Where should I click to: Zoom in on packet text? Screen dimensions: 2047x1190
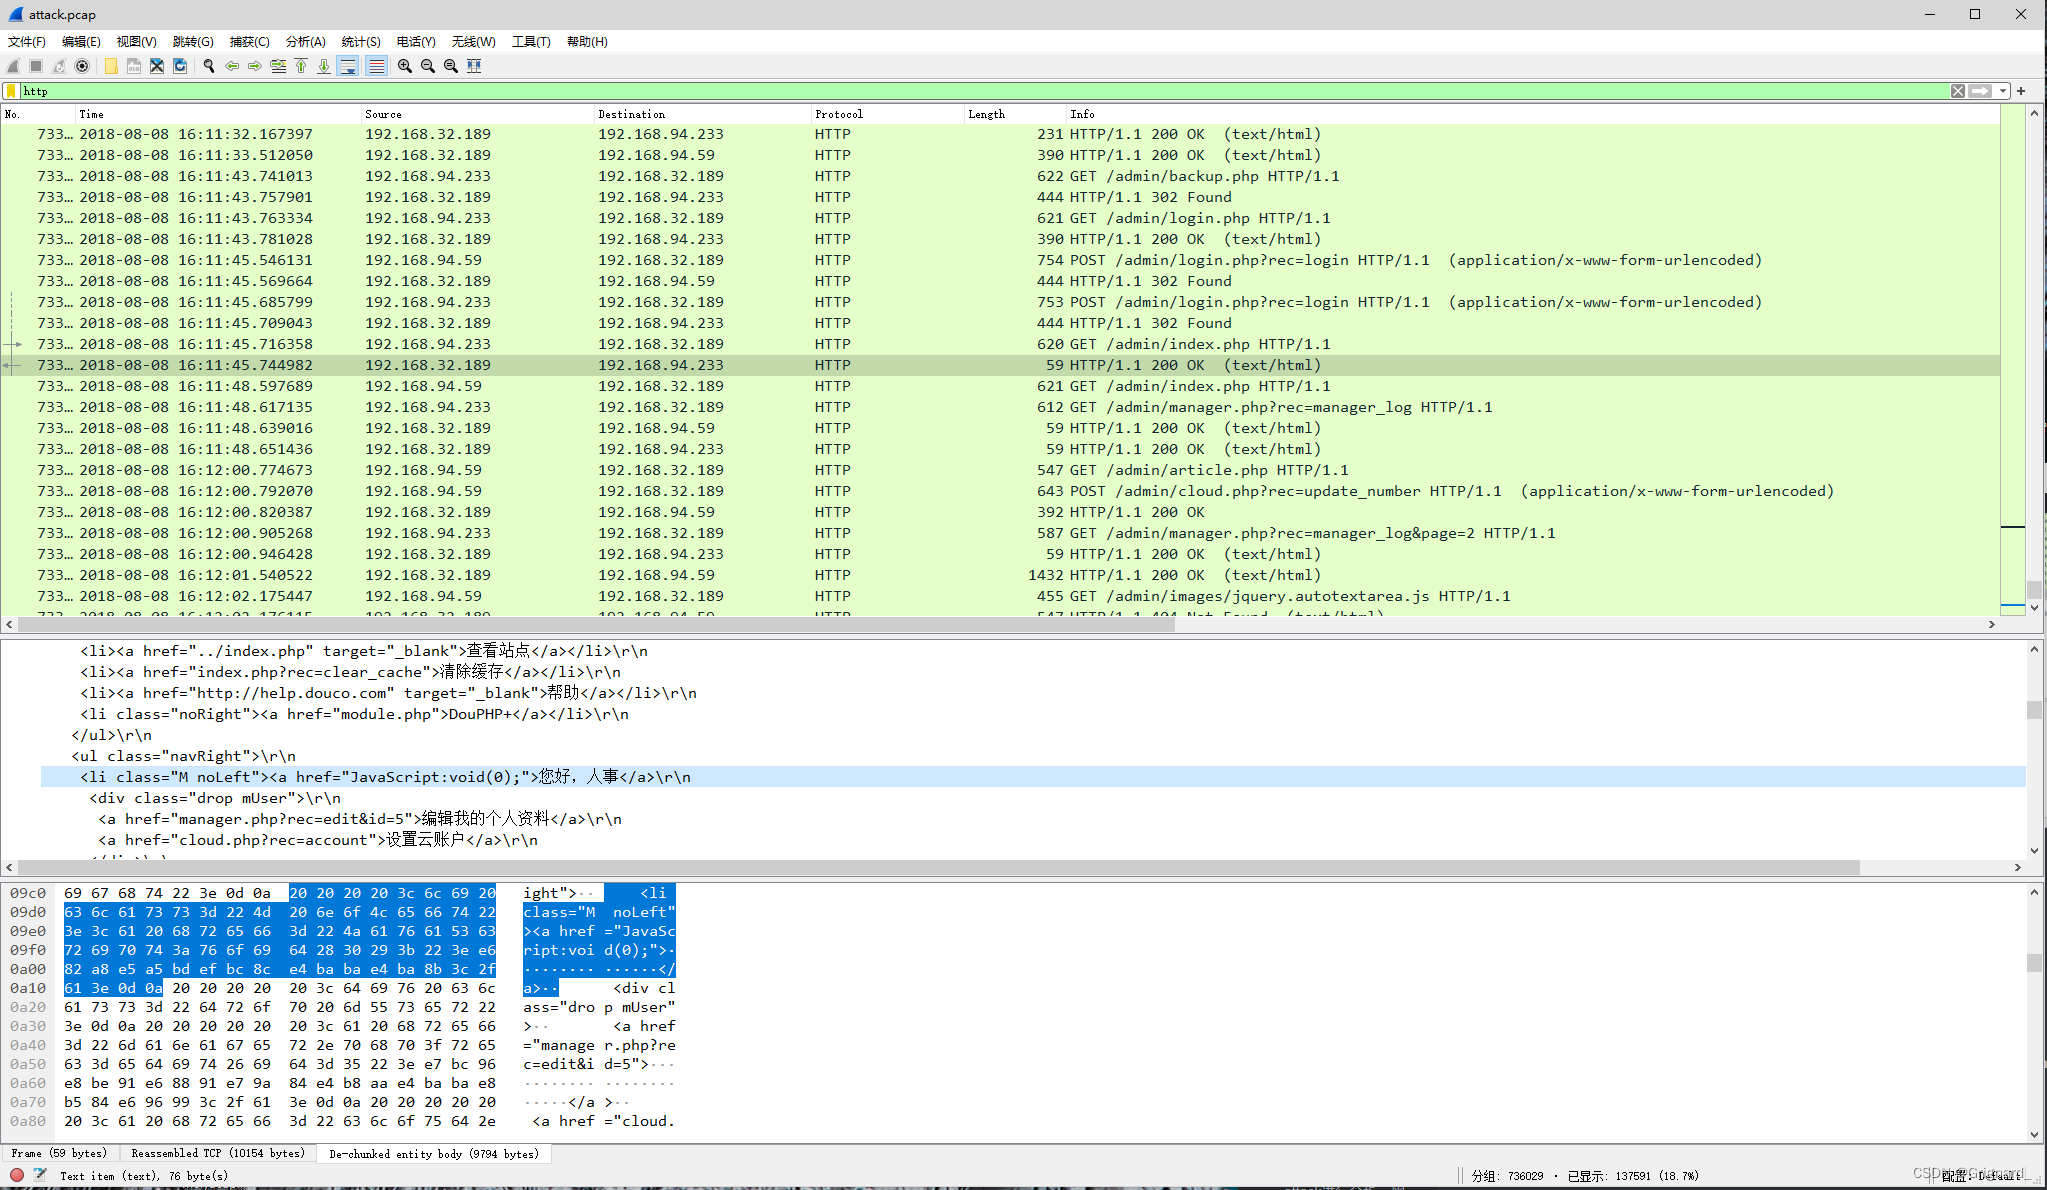[405, 66]
